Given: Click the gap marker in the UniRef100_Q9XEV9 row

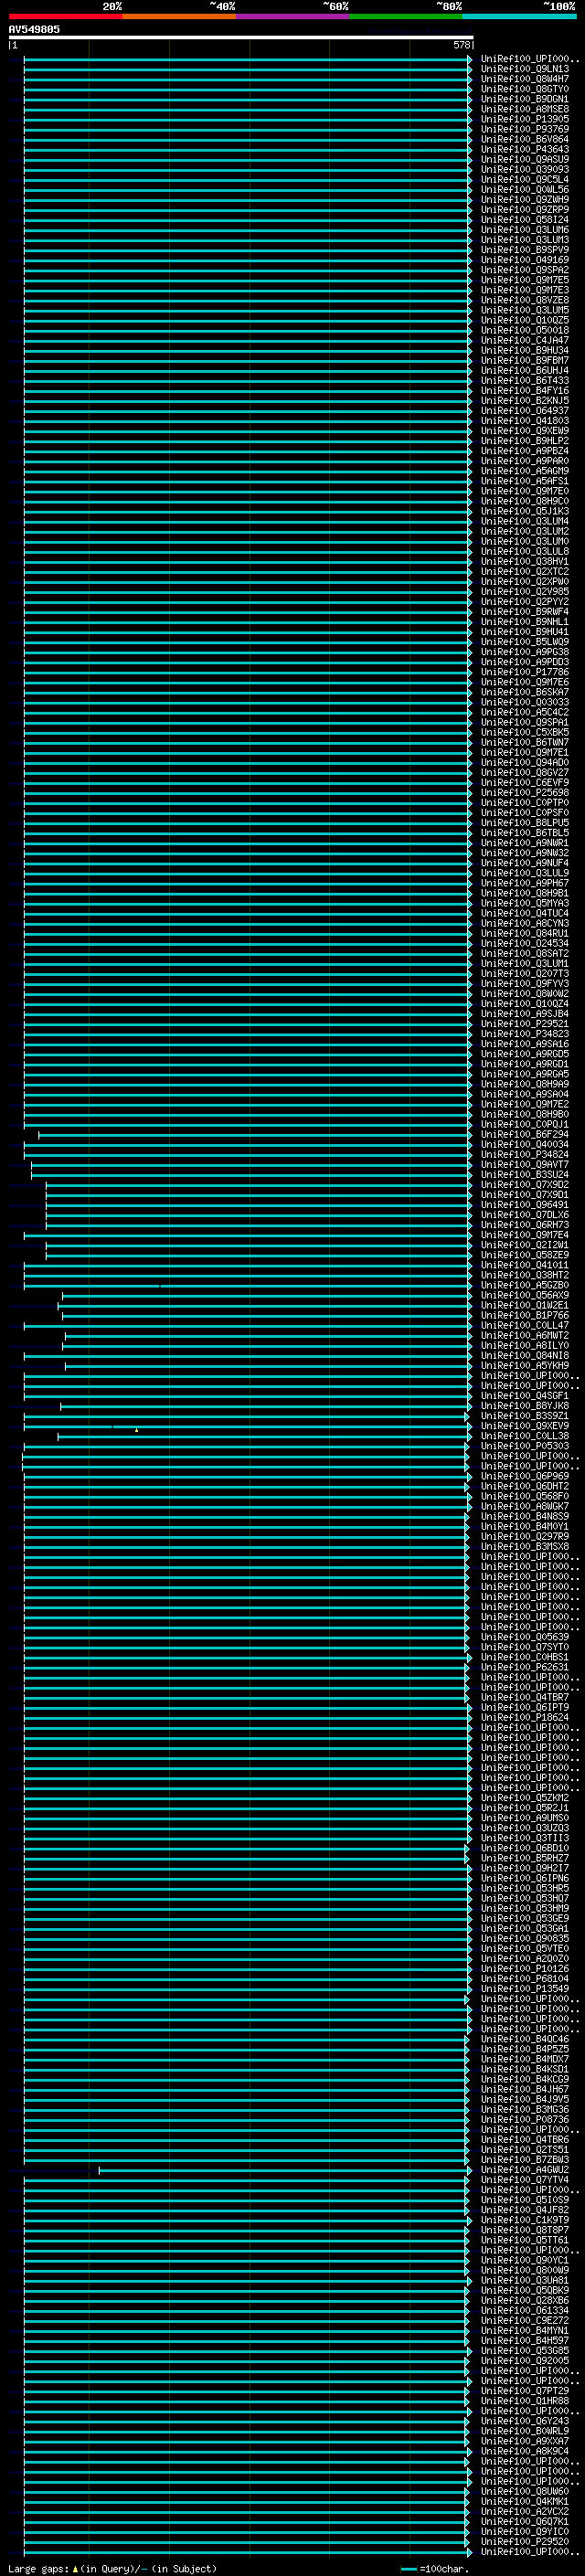Looking at the screenshot, I should [137, 1429].
